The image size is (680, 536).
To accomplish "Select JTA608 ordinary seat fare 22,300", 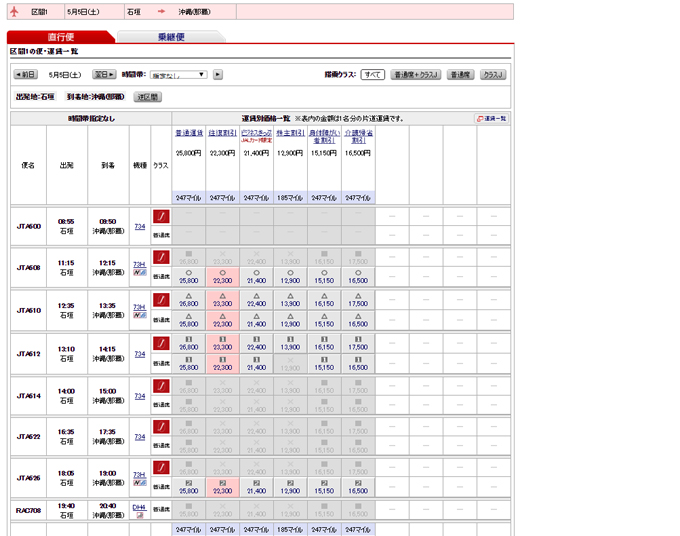I will tap(222, 277).
